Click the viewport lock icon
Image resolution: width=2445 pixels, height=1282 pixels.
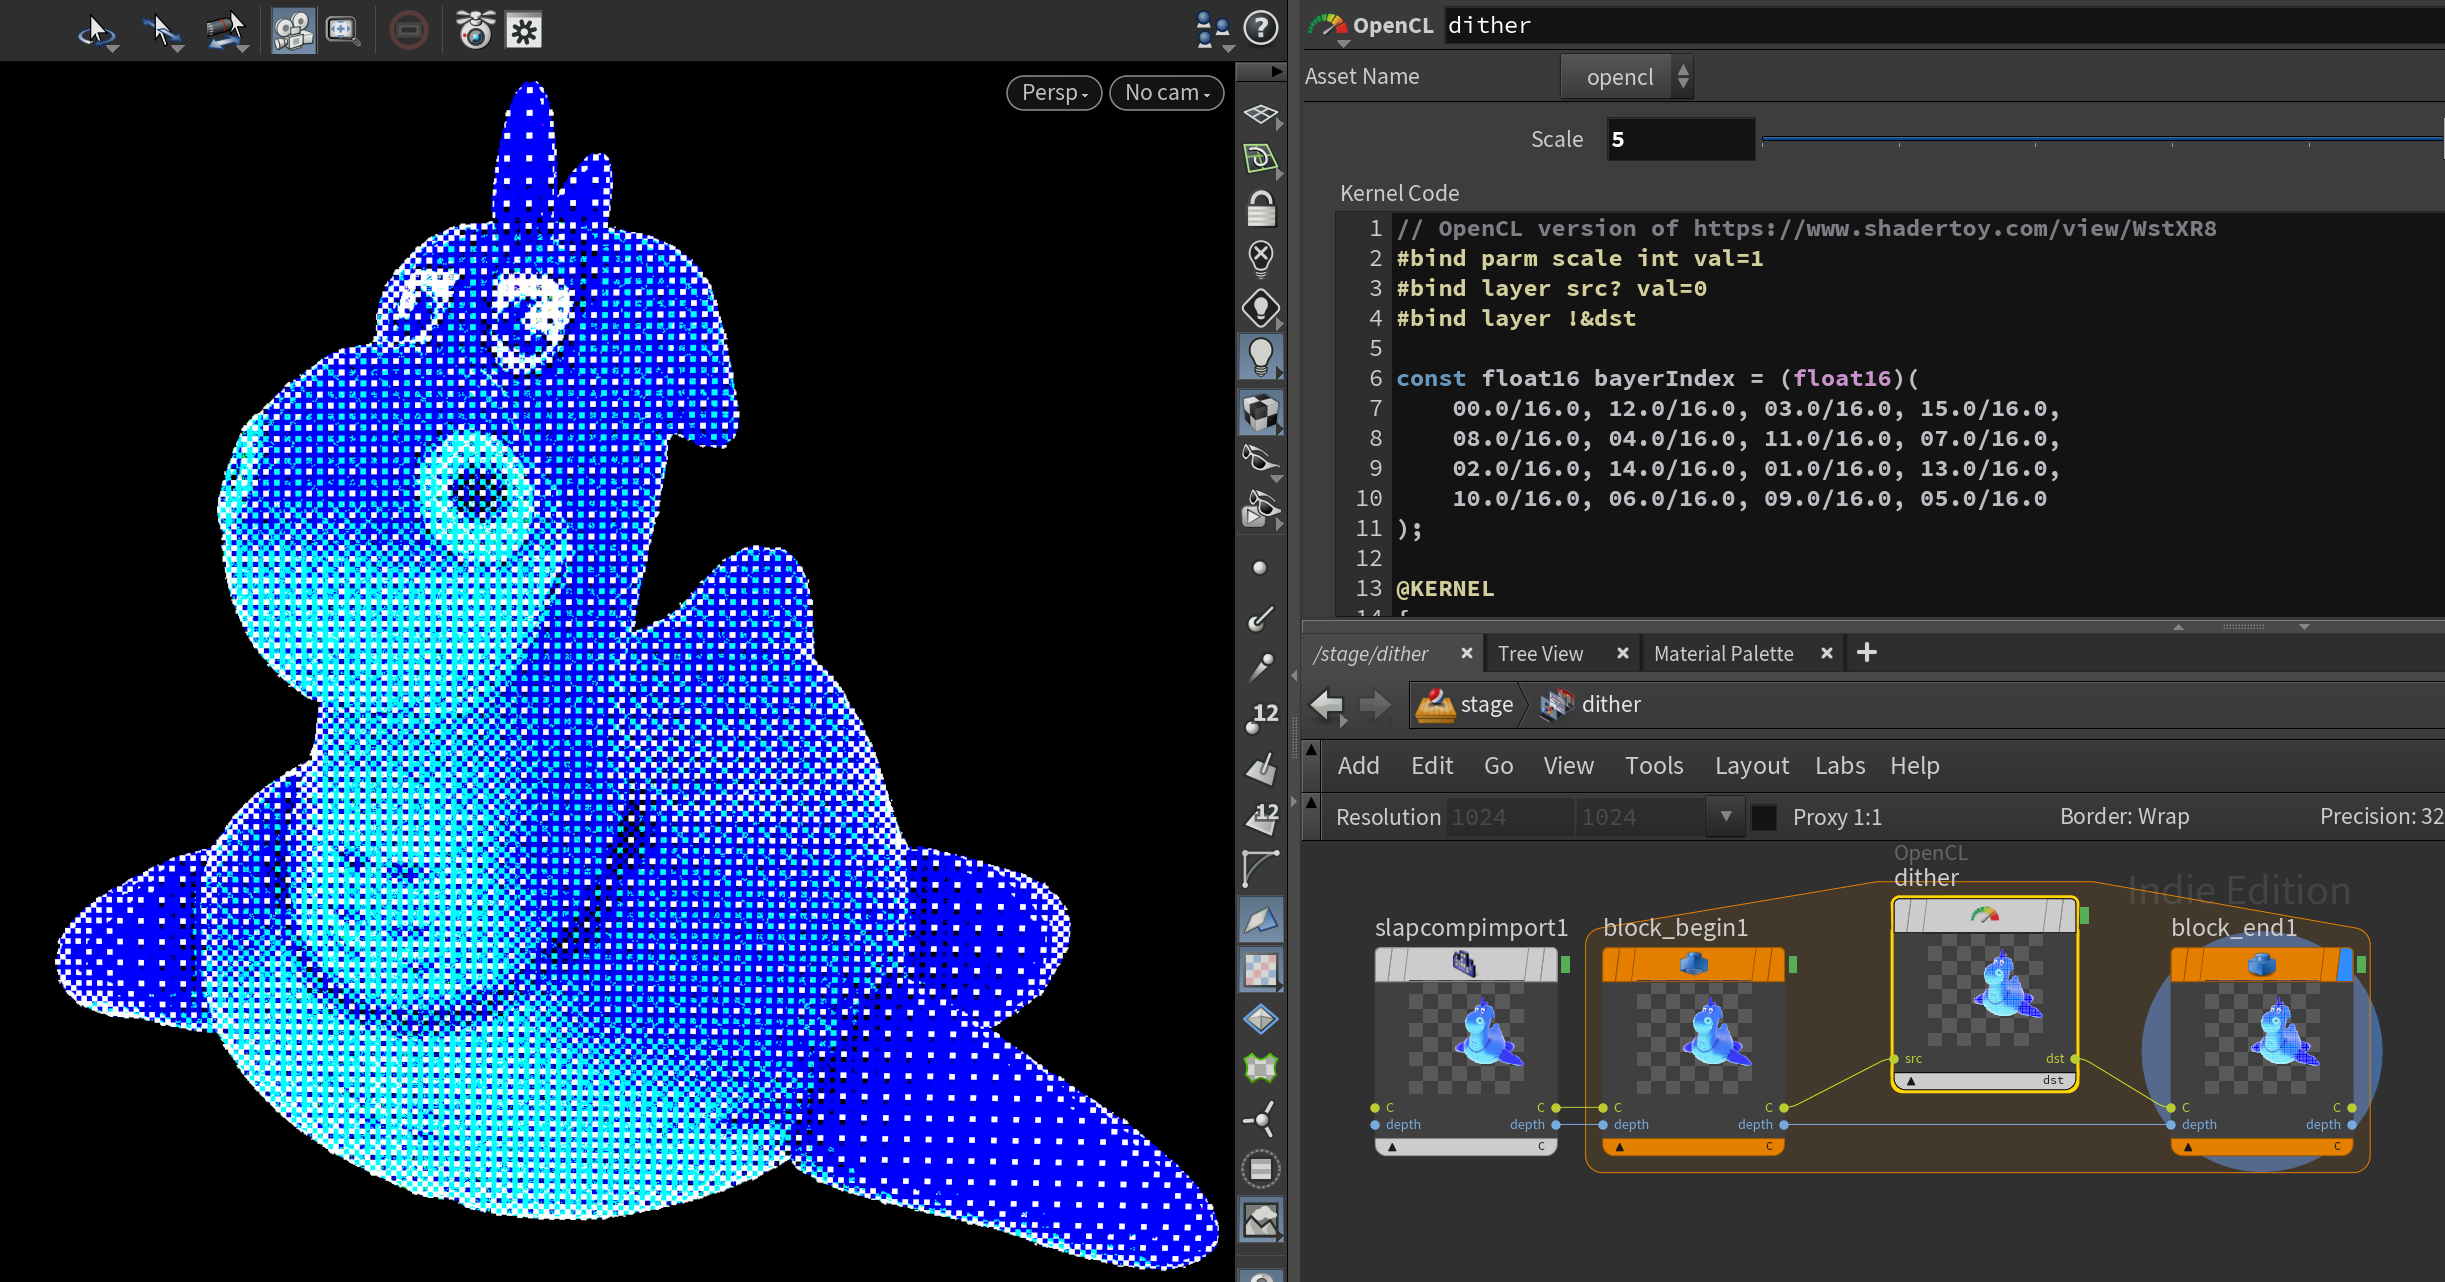point(1261,209)
